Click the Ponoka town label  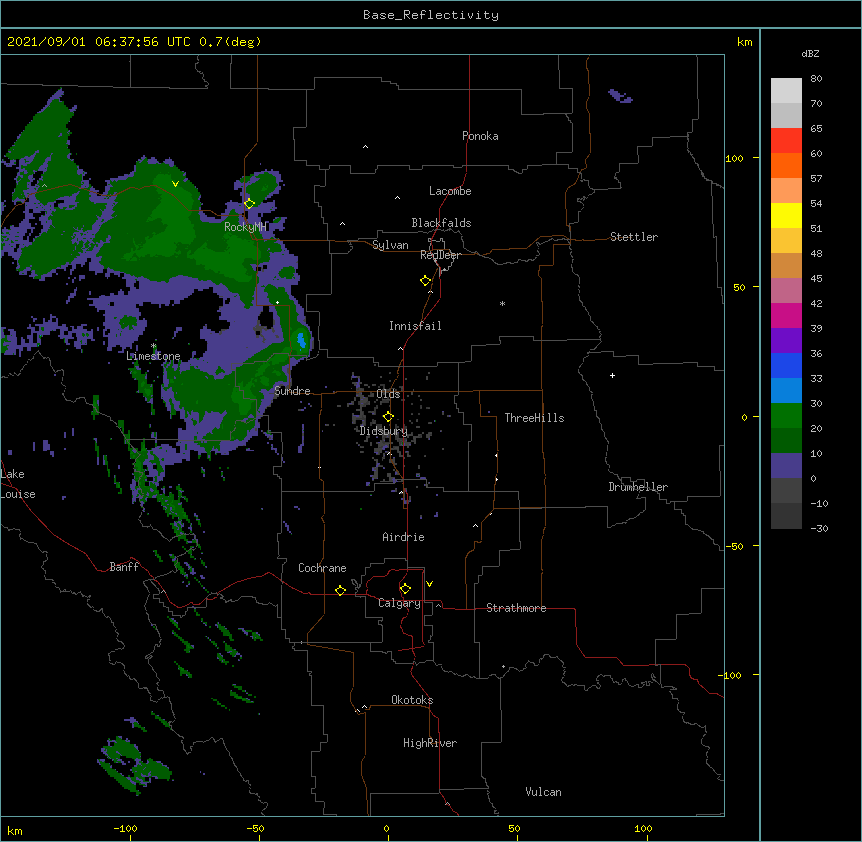tap(480, 136)
